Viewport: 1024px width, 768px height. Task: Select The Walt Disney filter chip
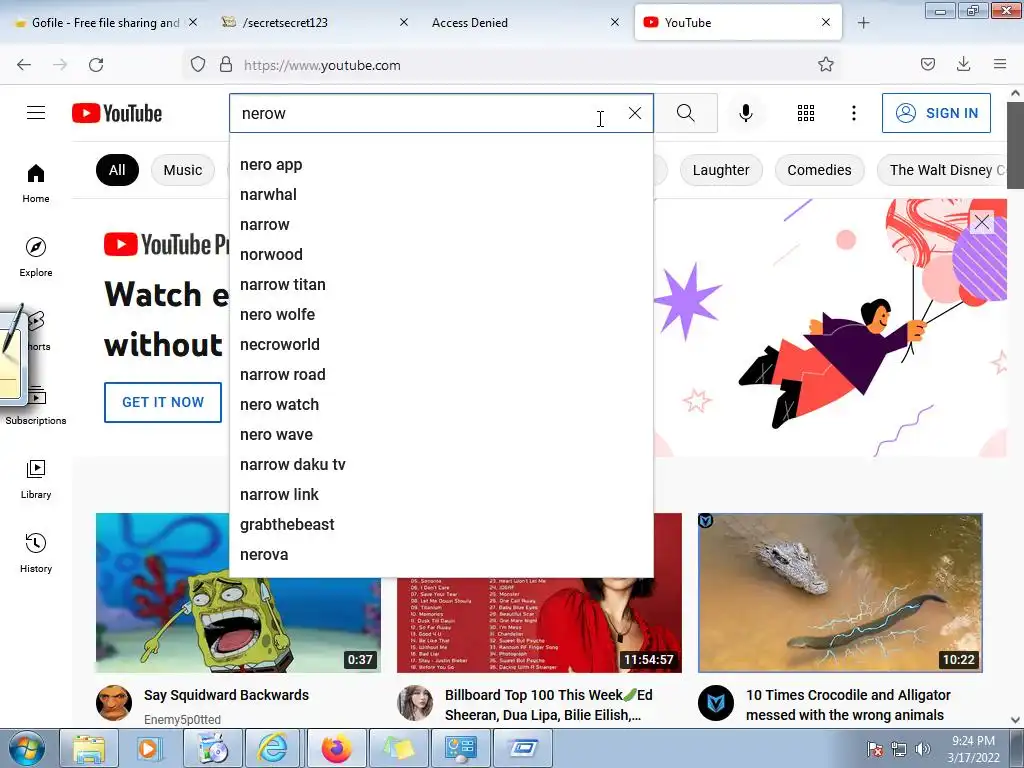click(943, 170)
